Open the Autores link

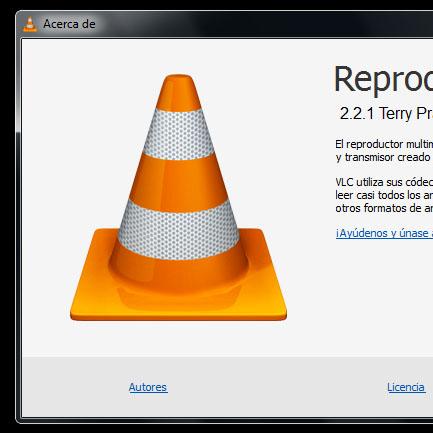click(148, 387)
